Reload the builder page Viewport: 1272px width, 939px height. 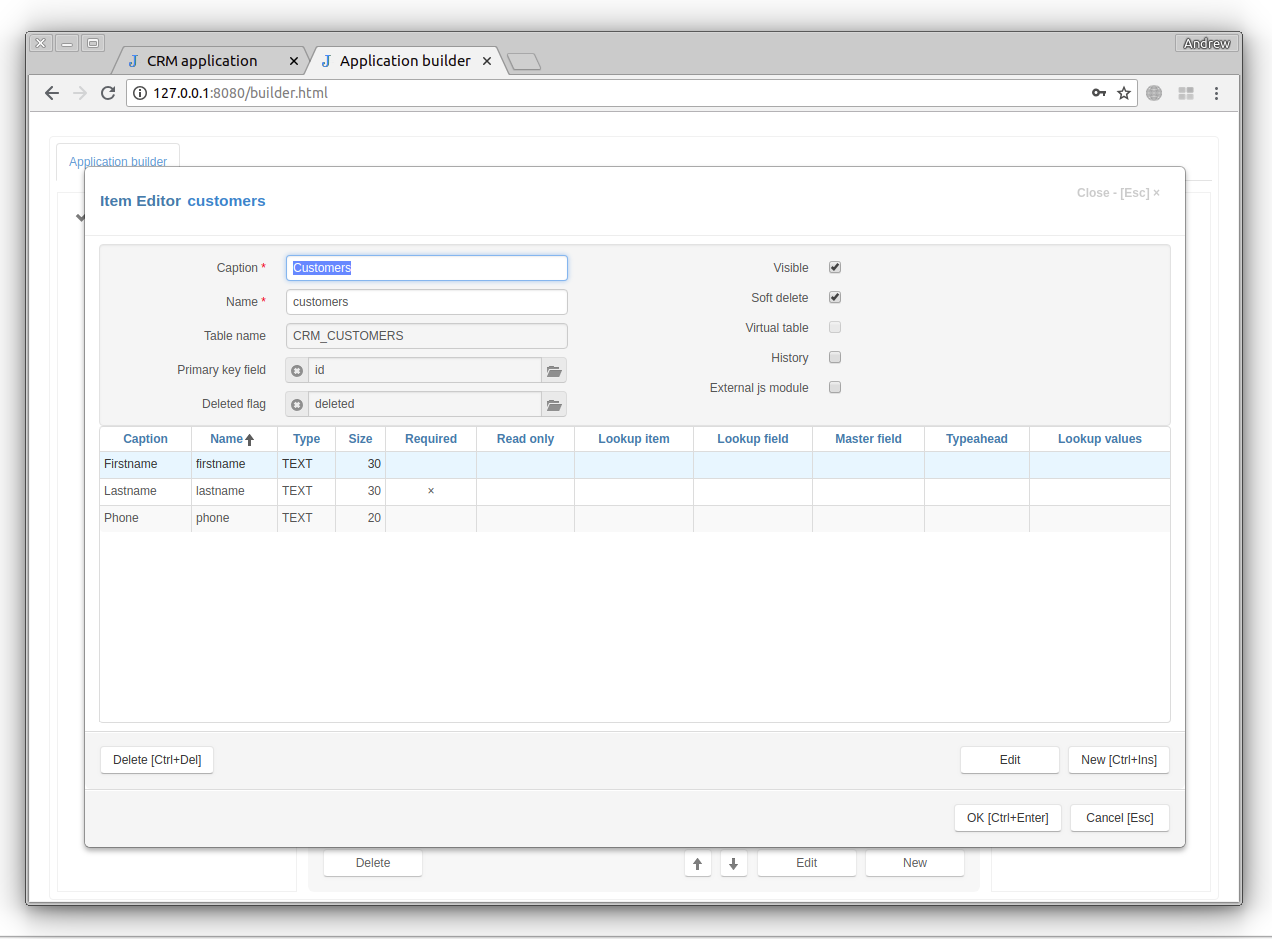(x=108, y=93)
